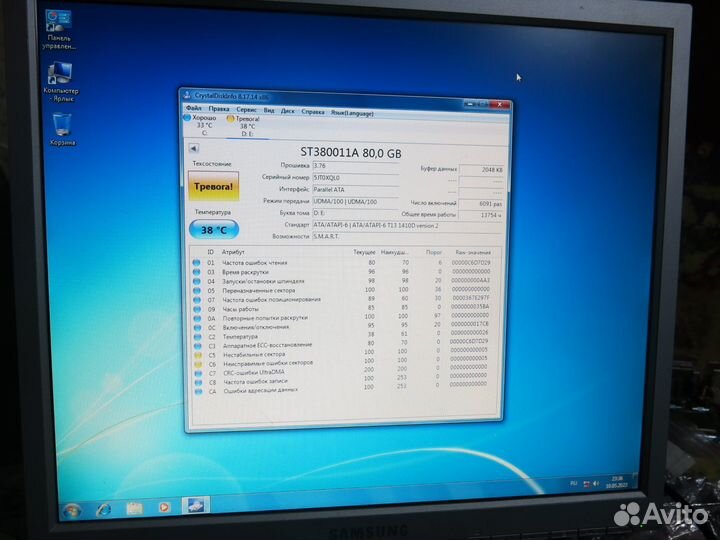Select the Хорошо 33 °C disk C: tab
Screen dimensions: 720x540
click(201, 125)
